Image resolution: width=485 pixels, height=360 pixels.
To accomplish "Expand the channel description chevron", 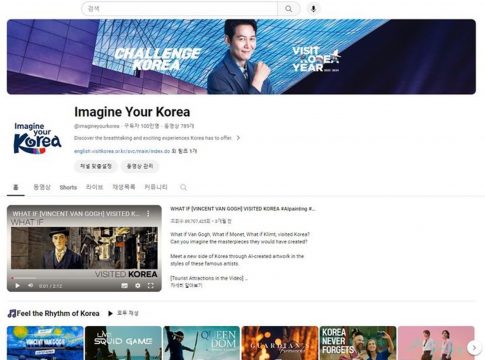I will 238,138.
